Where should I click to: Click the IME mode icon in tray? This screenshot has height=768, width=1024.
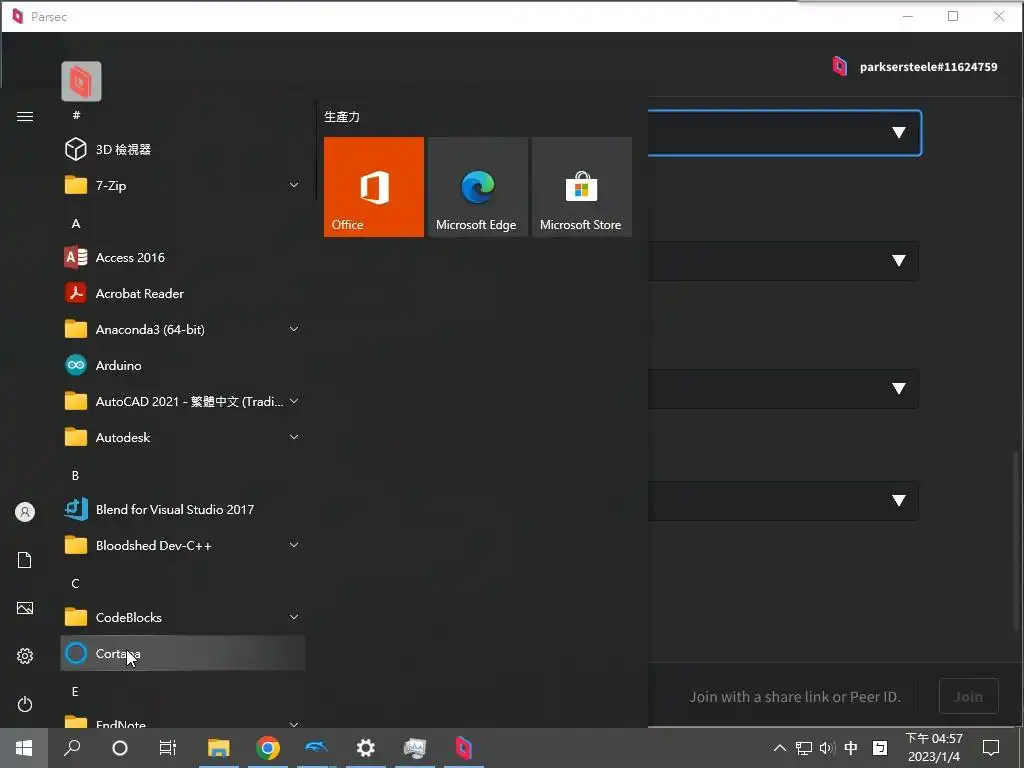pyautogui.click(x=880, y=748)
